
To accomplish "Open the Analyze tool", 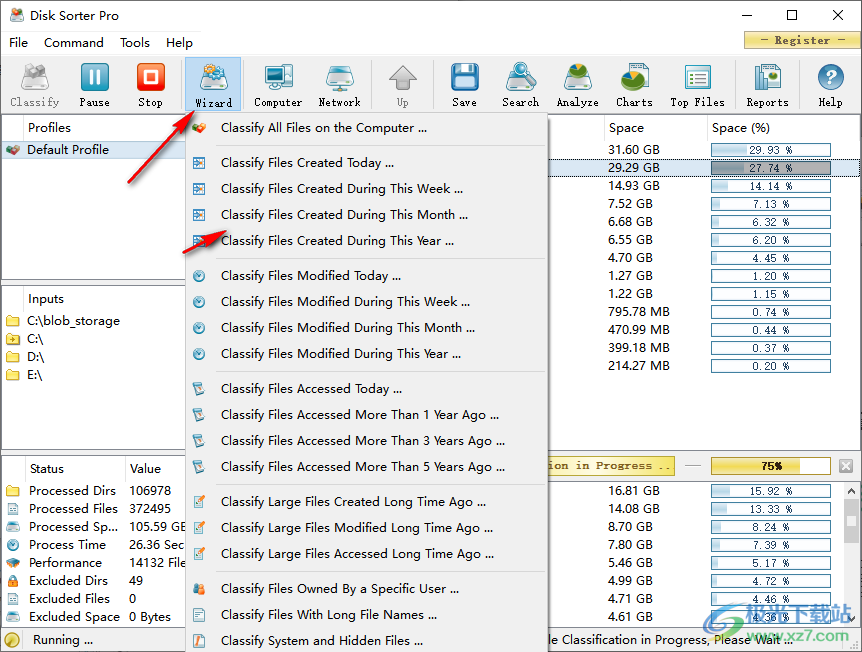I will pos(577,85).
